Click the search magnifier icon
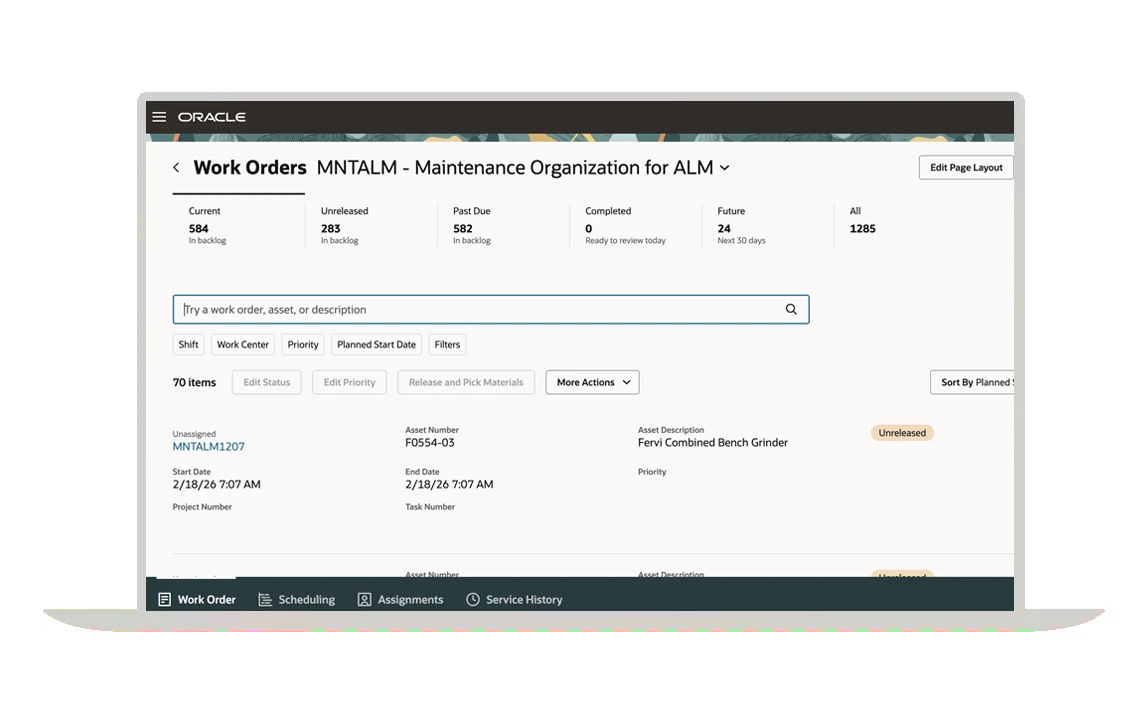This screenshot has height=724, width=1148. (791, 310)
